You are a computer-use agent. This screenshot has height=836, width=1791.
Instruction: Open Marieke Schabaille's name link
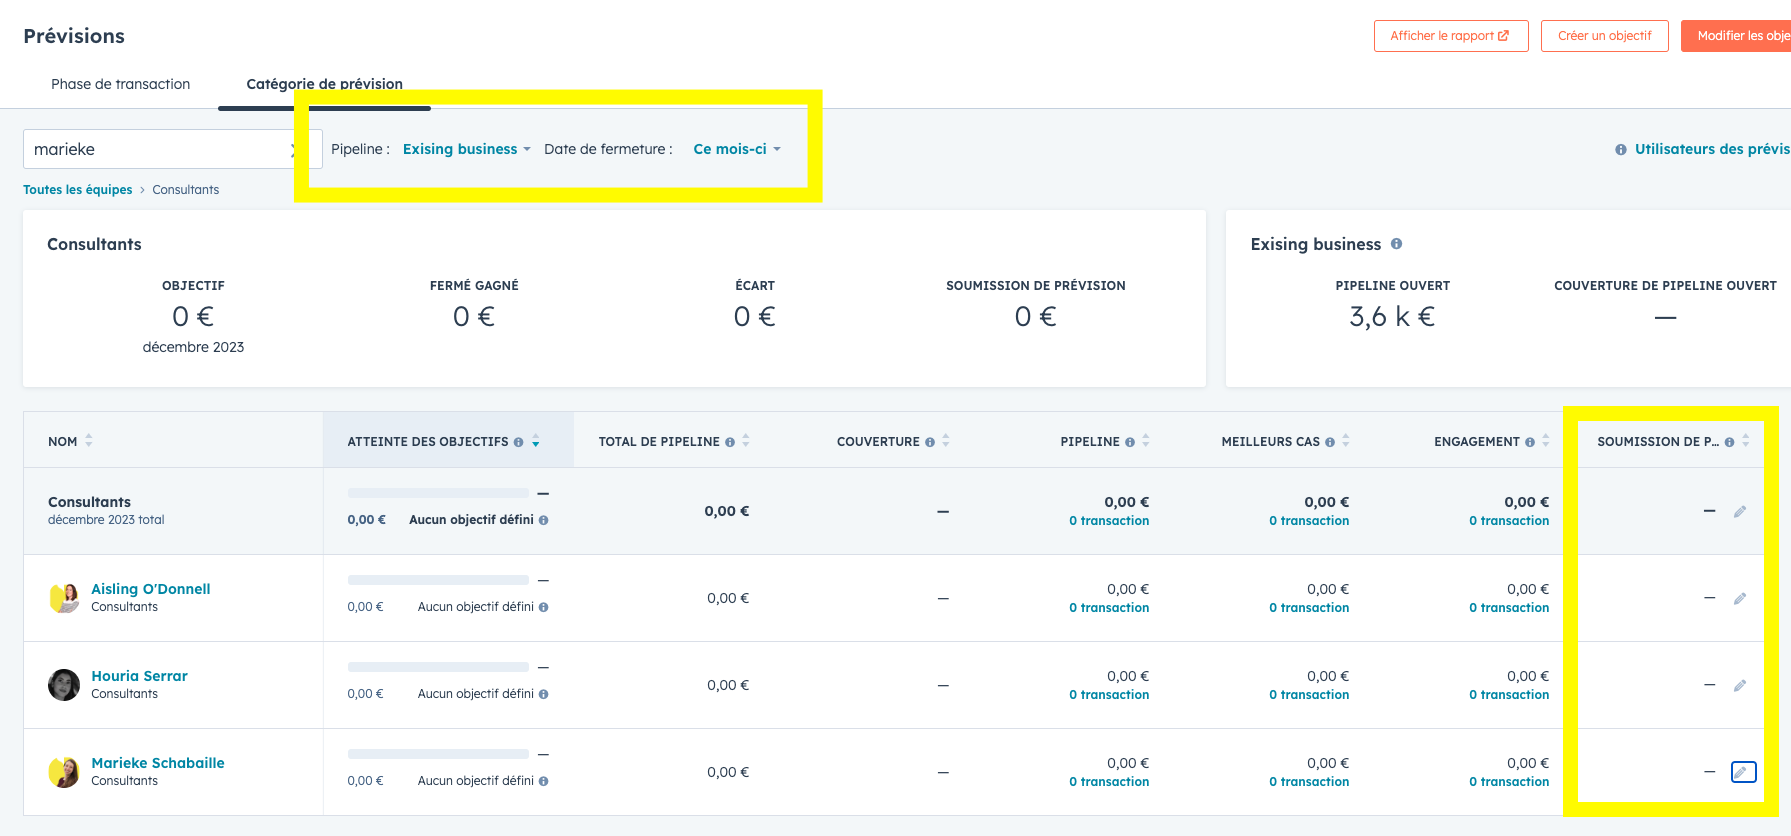tap(158, 763)
